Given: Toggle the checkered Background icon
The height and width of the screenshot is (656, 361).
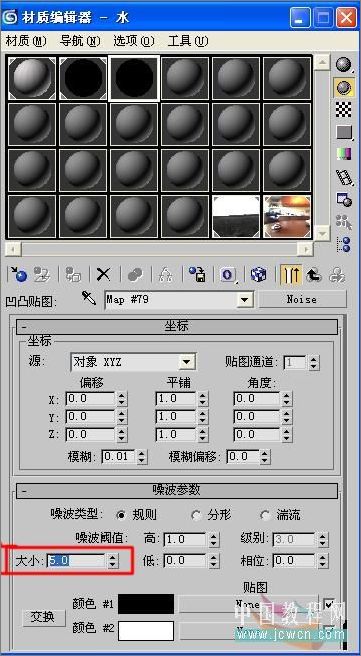Looking at the screenshot, I should 343,109.
